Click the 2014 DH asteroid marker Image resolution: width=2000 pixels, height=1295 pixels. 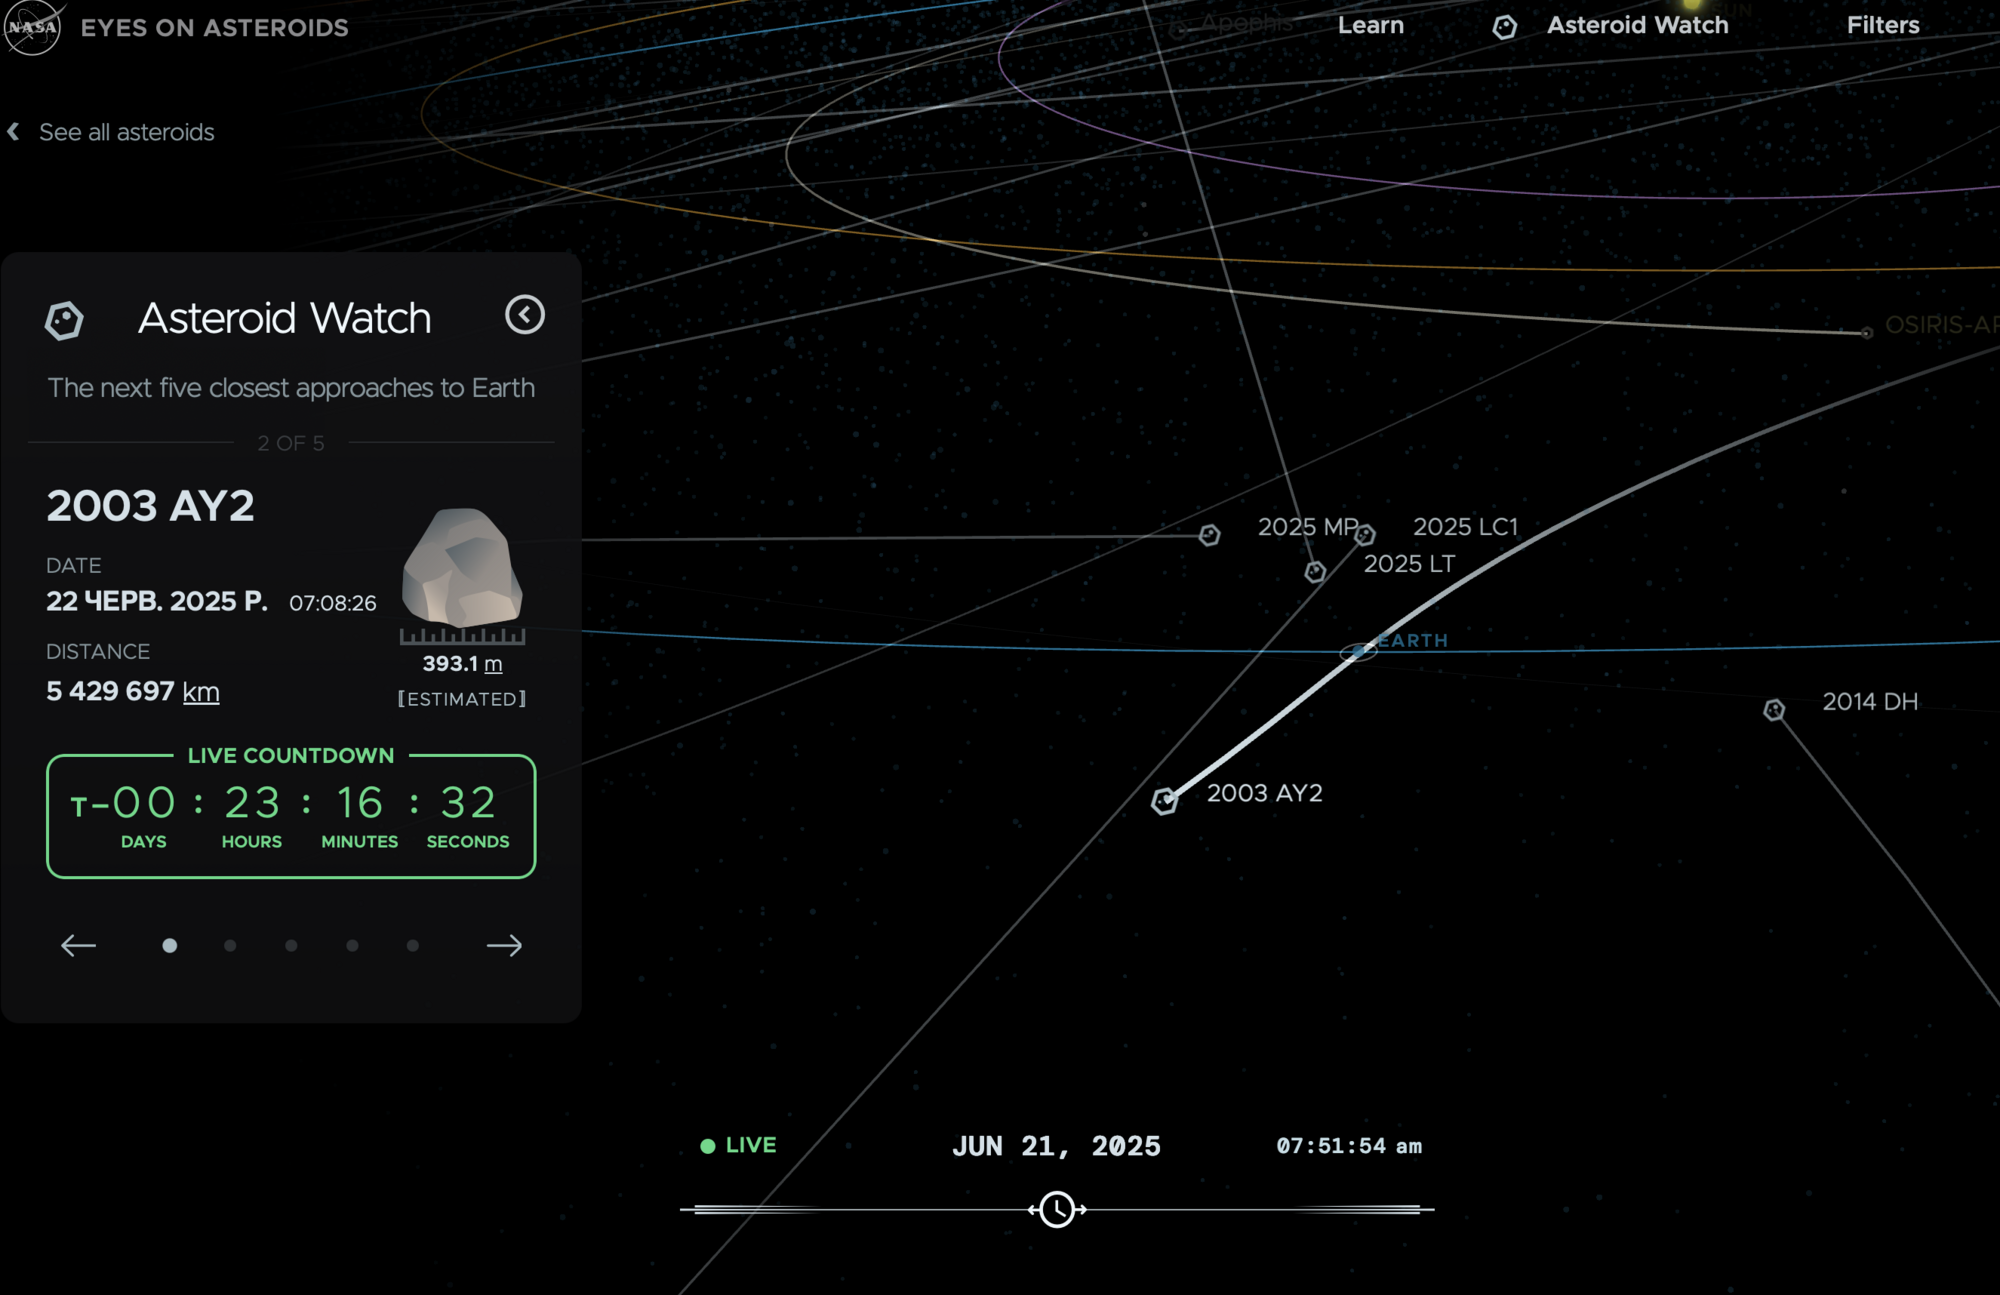point(1774,709)
